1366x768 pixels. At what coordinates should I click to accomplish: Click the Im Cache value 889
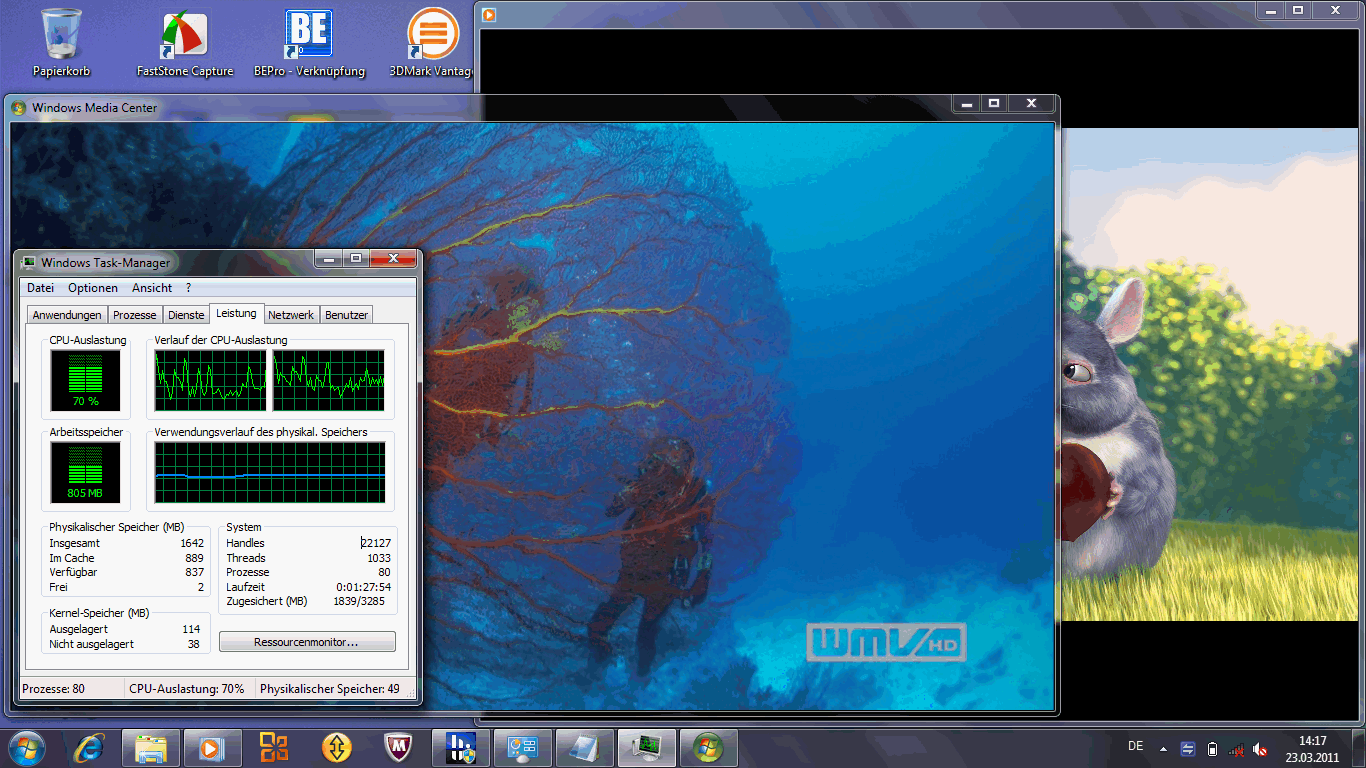pyautogui.click(x=194, y=558)
